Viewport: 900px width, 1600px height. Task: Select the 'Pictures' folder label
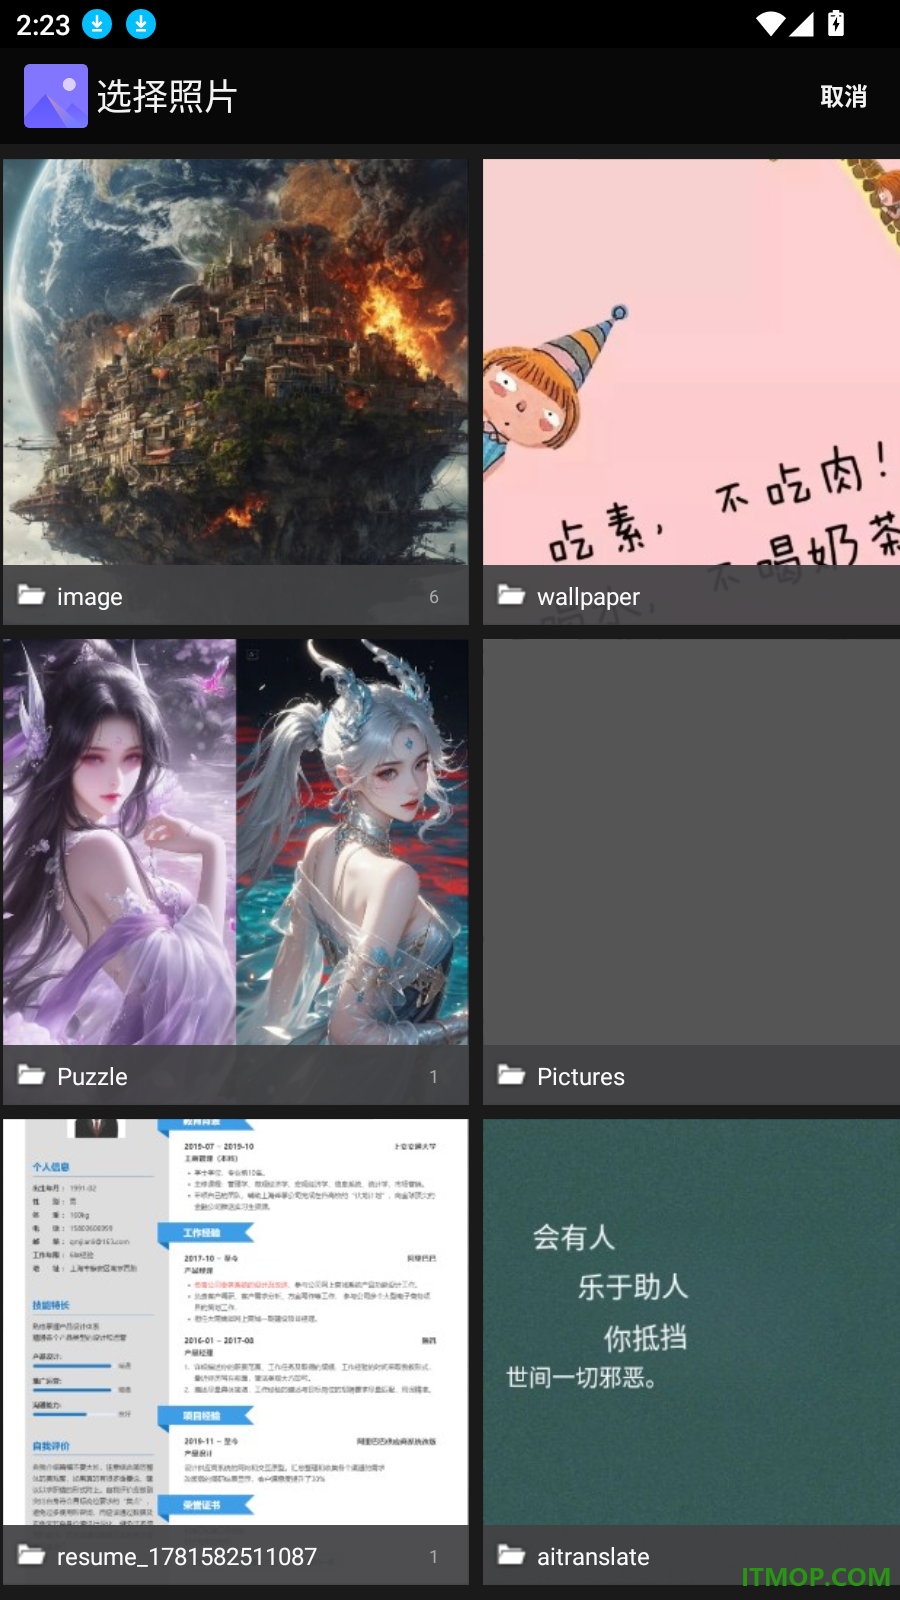coord(581,1077)
